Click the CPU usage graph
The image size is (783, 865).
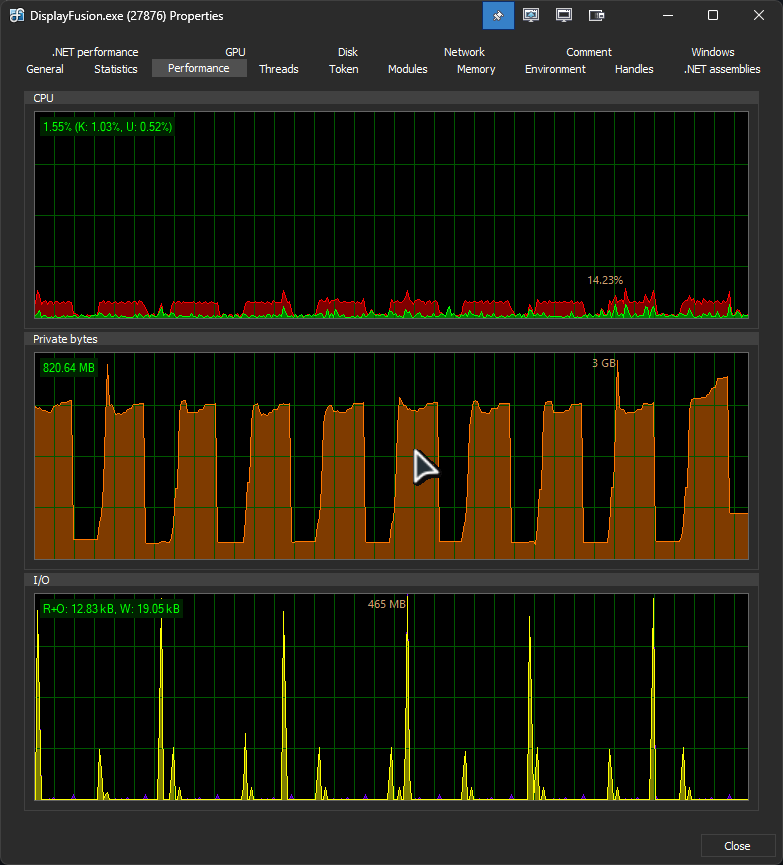click(x=391, y=215)
